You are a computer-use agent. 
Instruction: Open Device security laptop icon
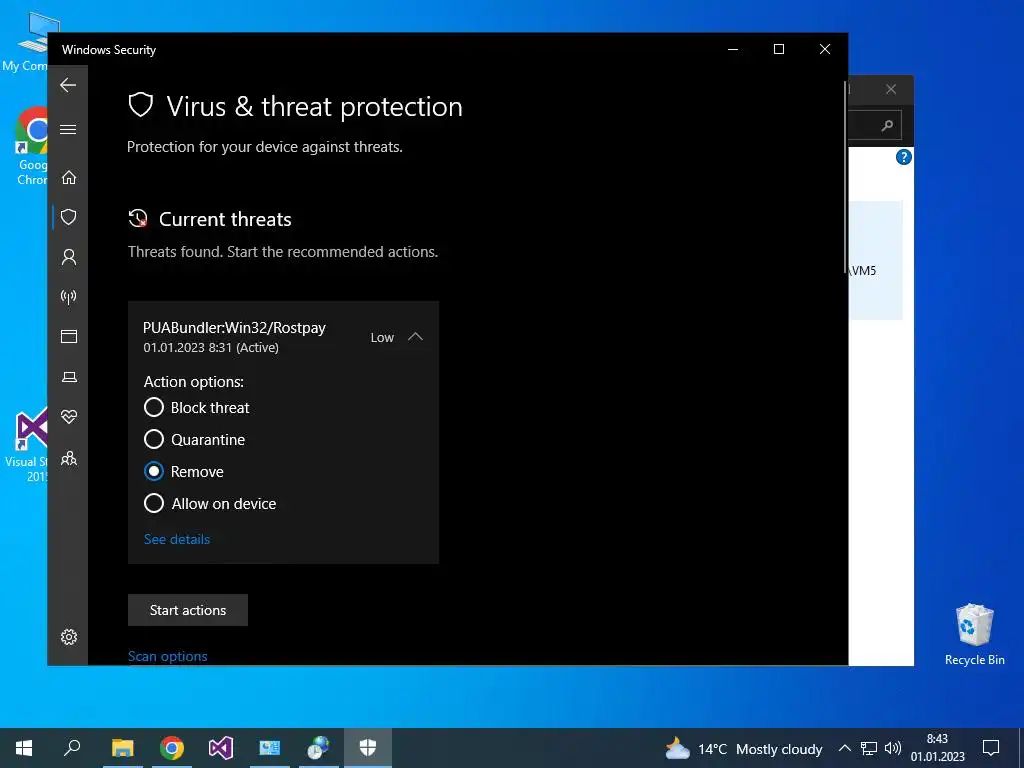(69, 377)
